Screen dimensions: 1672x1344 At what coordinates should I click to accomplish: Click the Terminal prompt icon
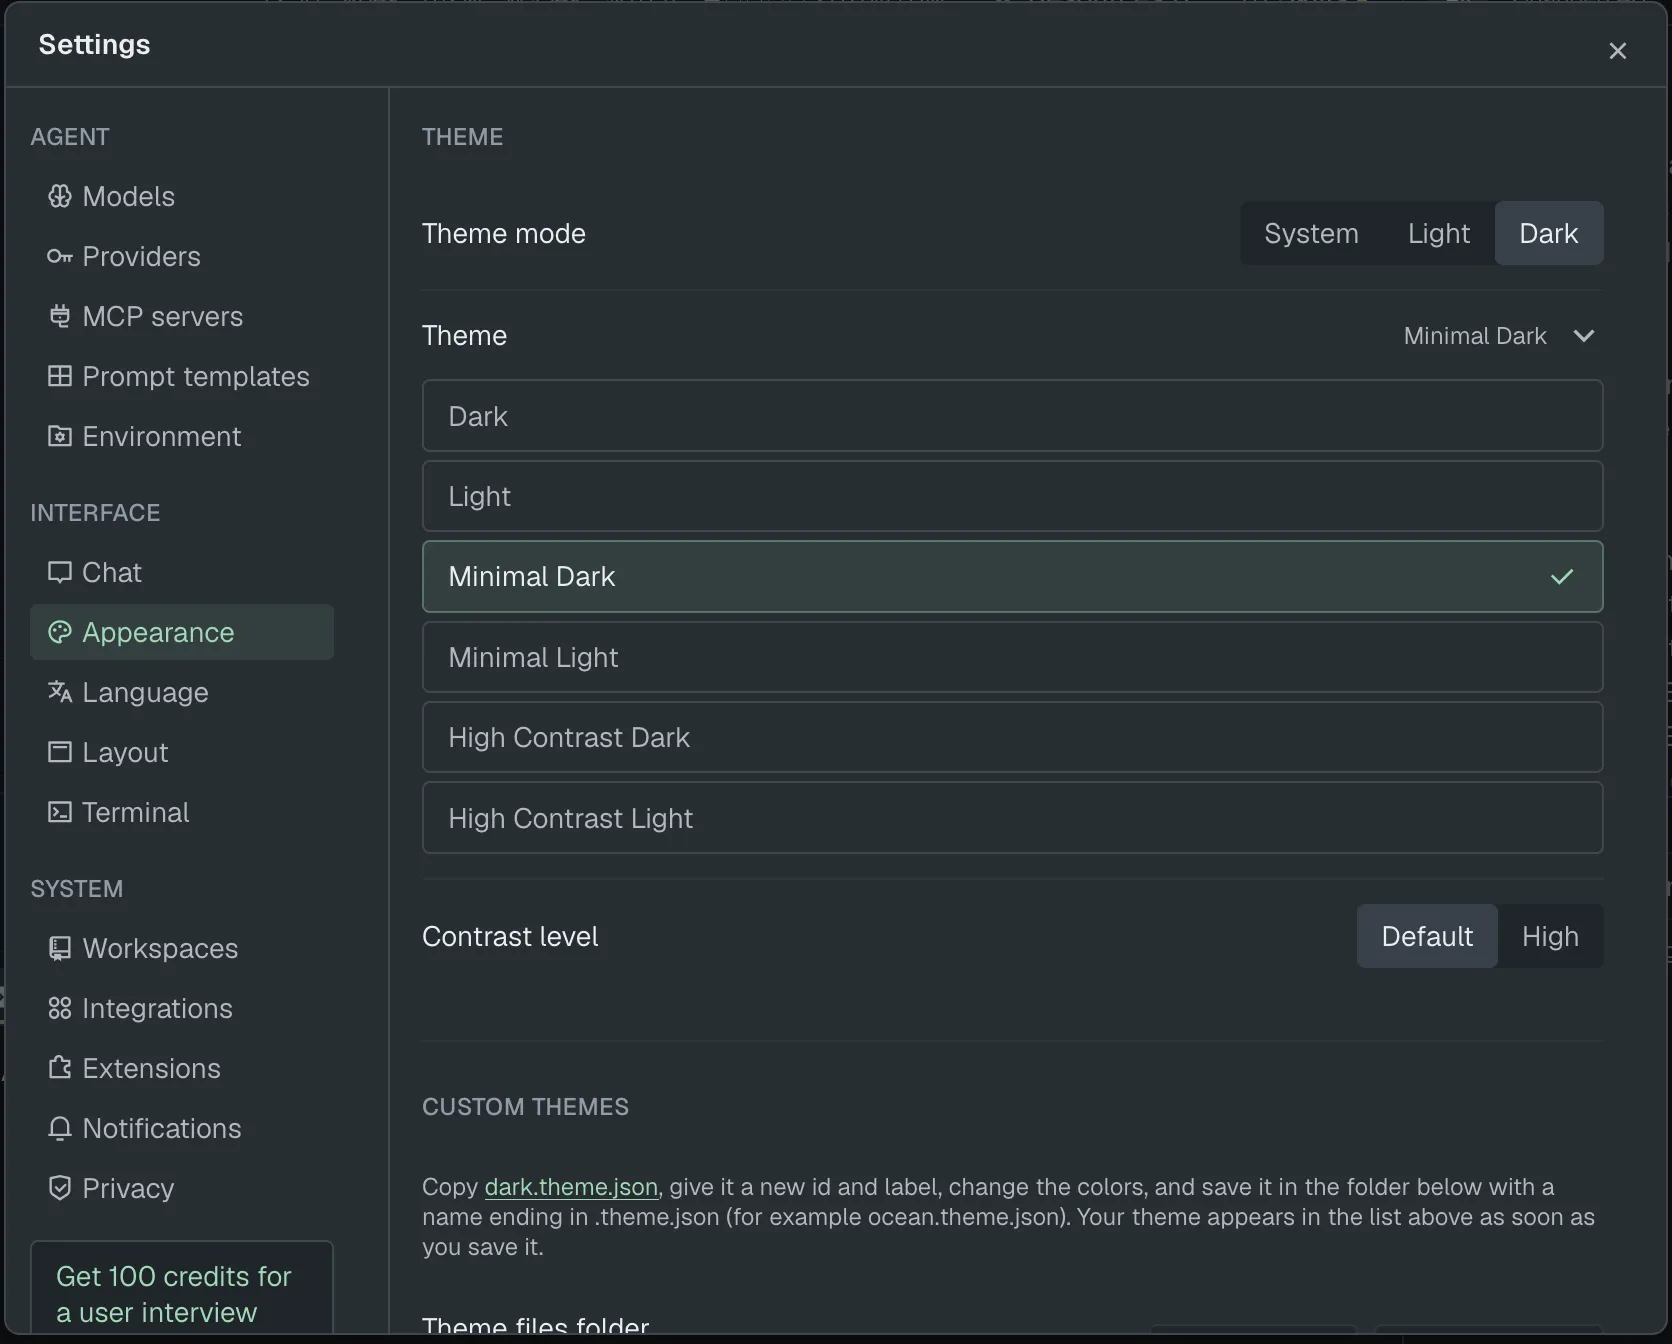60,812
